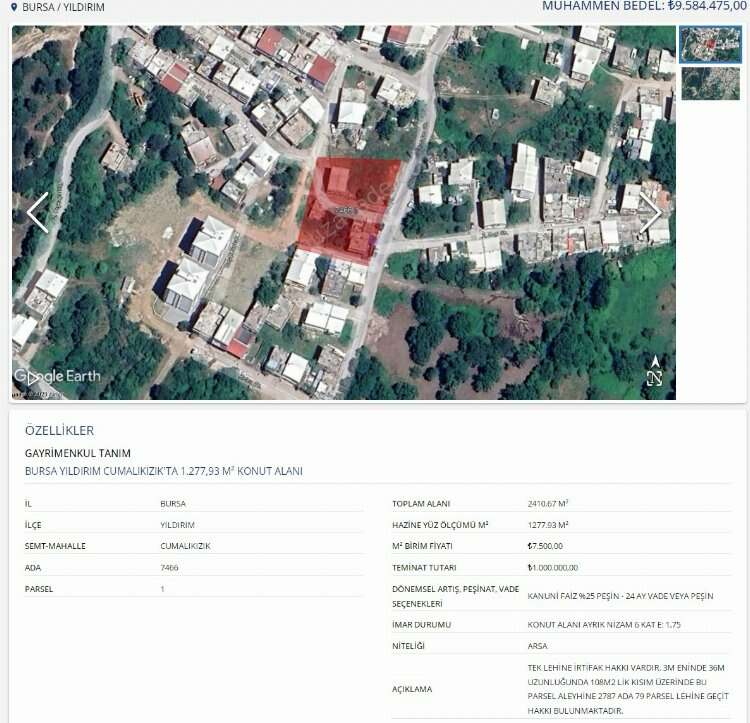Click the red highlighted parcel on the map
The height and width of the screenshot is (723, 750).
(350, 208)
